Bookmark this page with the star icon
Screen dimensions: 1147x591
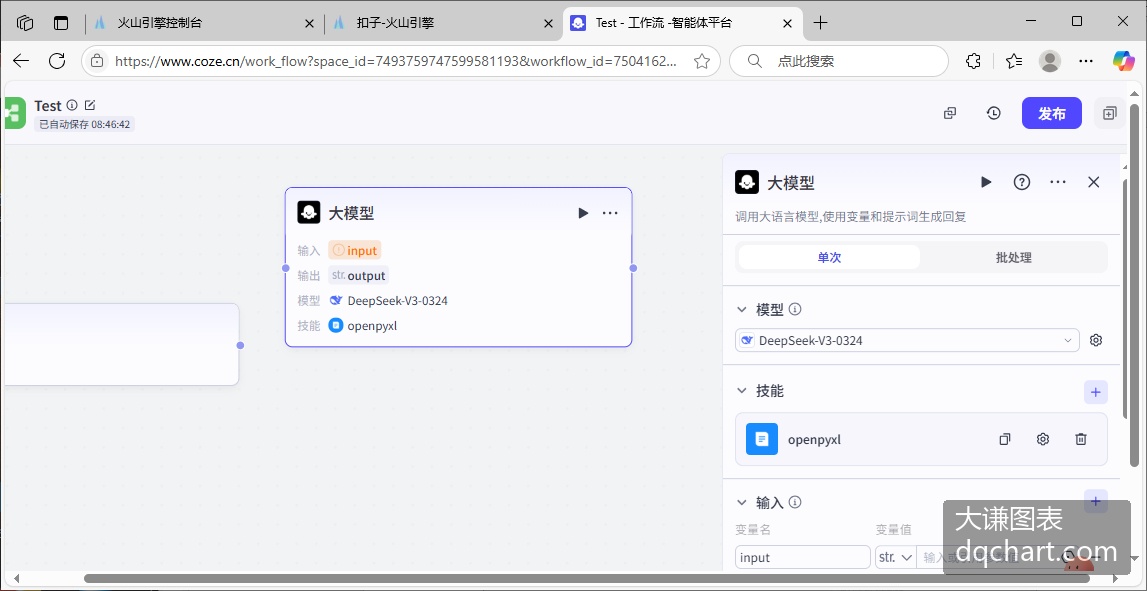702,61
